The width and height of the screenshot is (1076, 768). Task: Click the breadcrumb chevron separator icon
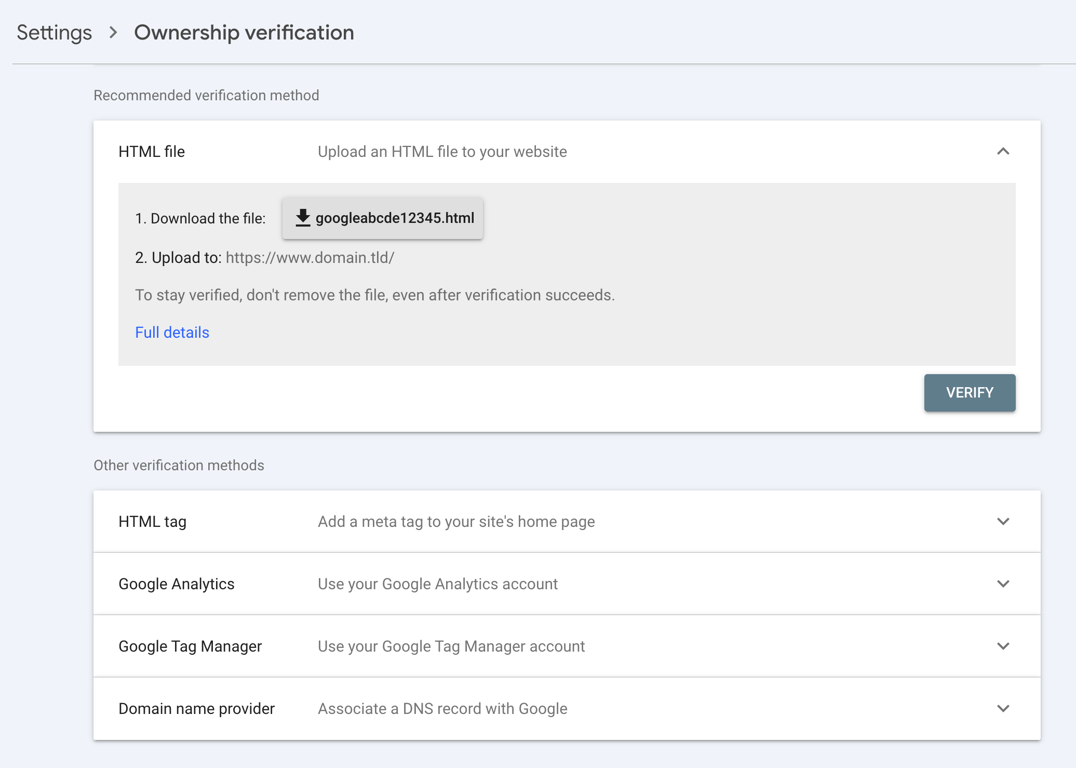point(112,32)
